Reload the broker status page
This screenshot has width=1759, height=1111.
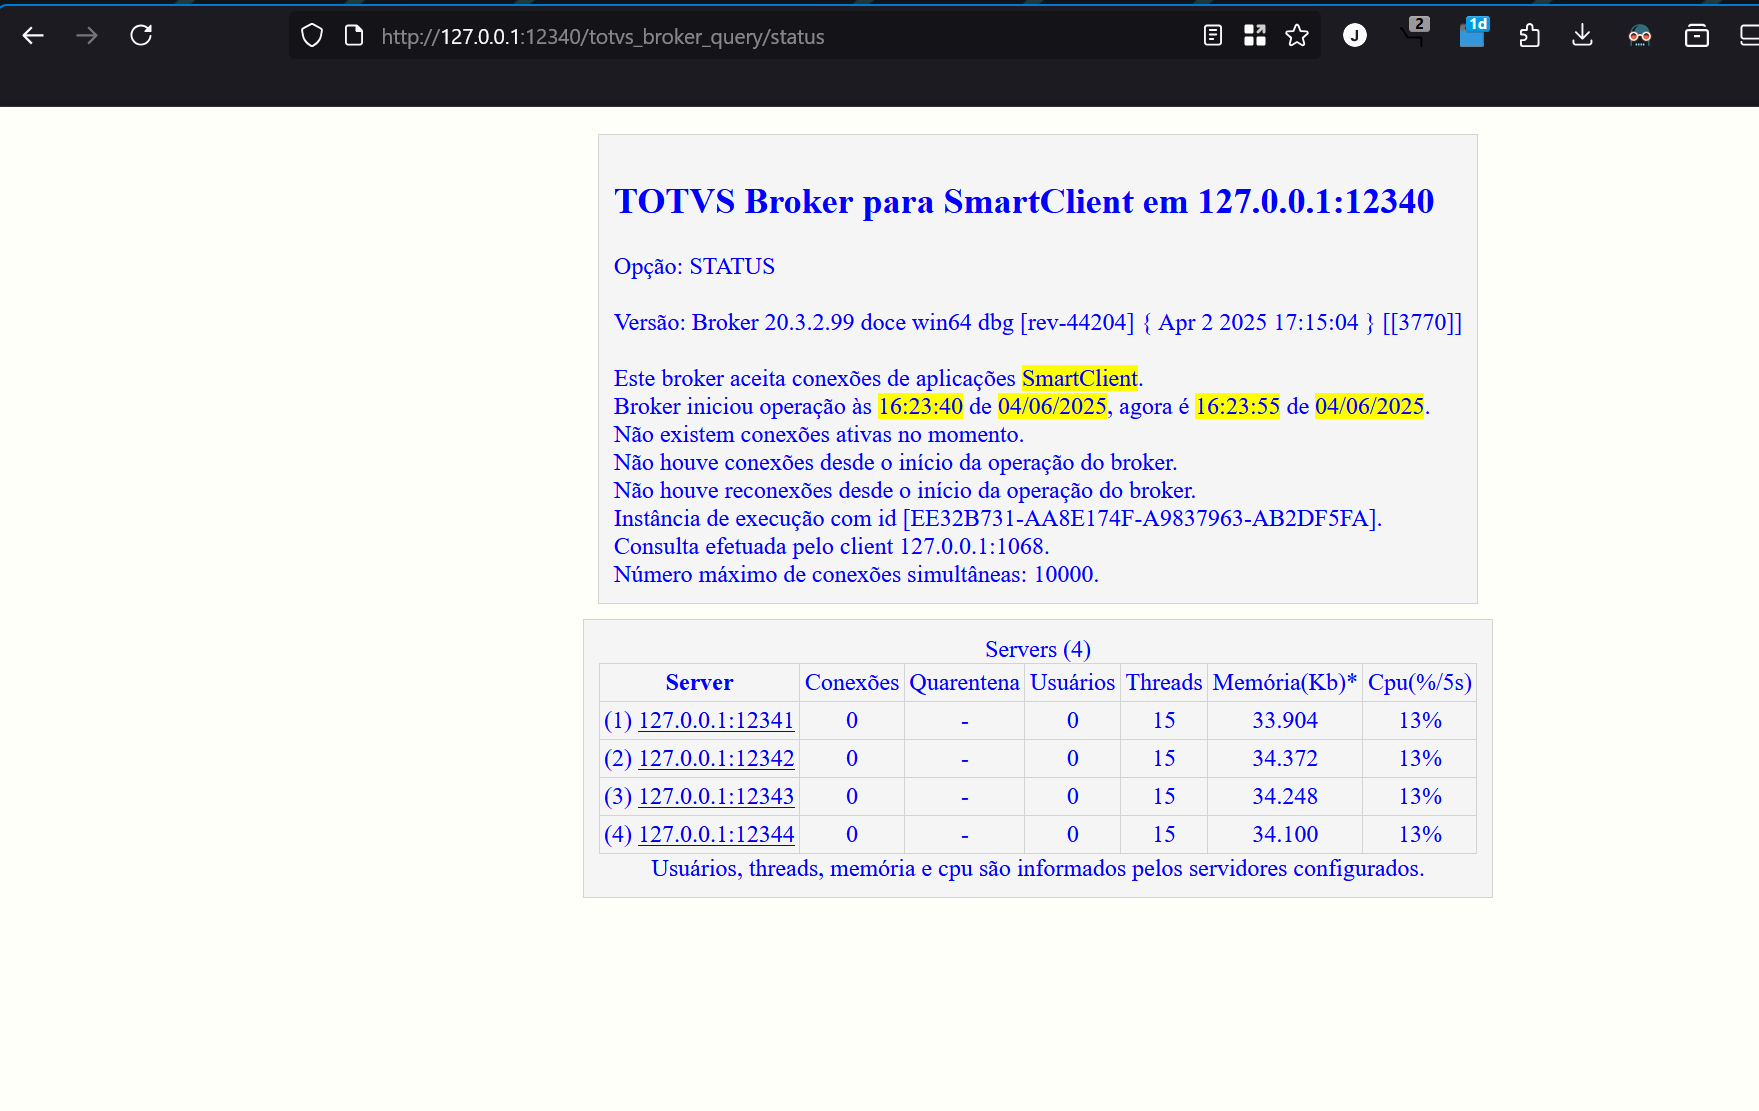[141, 36]
